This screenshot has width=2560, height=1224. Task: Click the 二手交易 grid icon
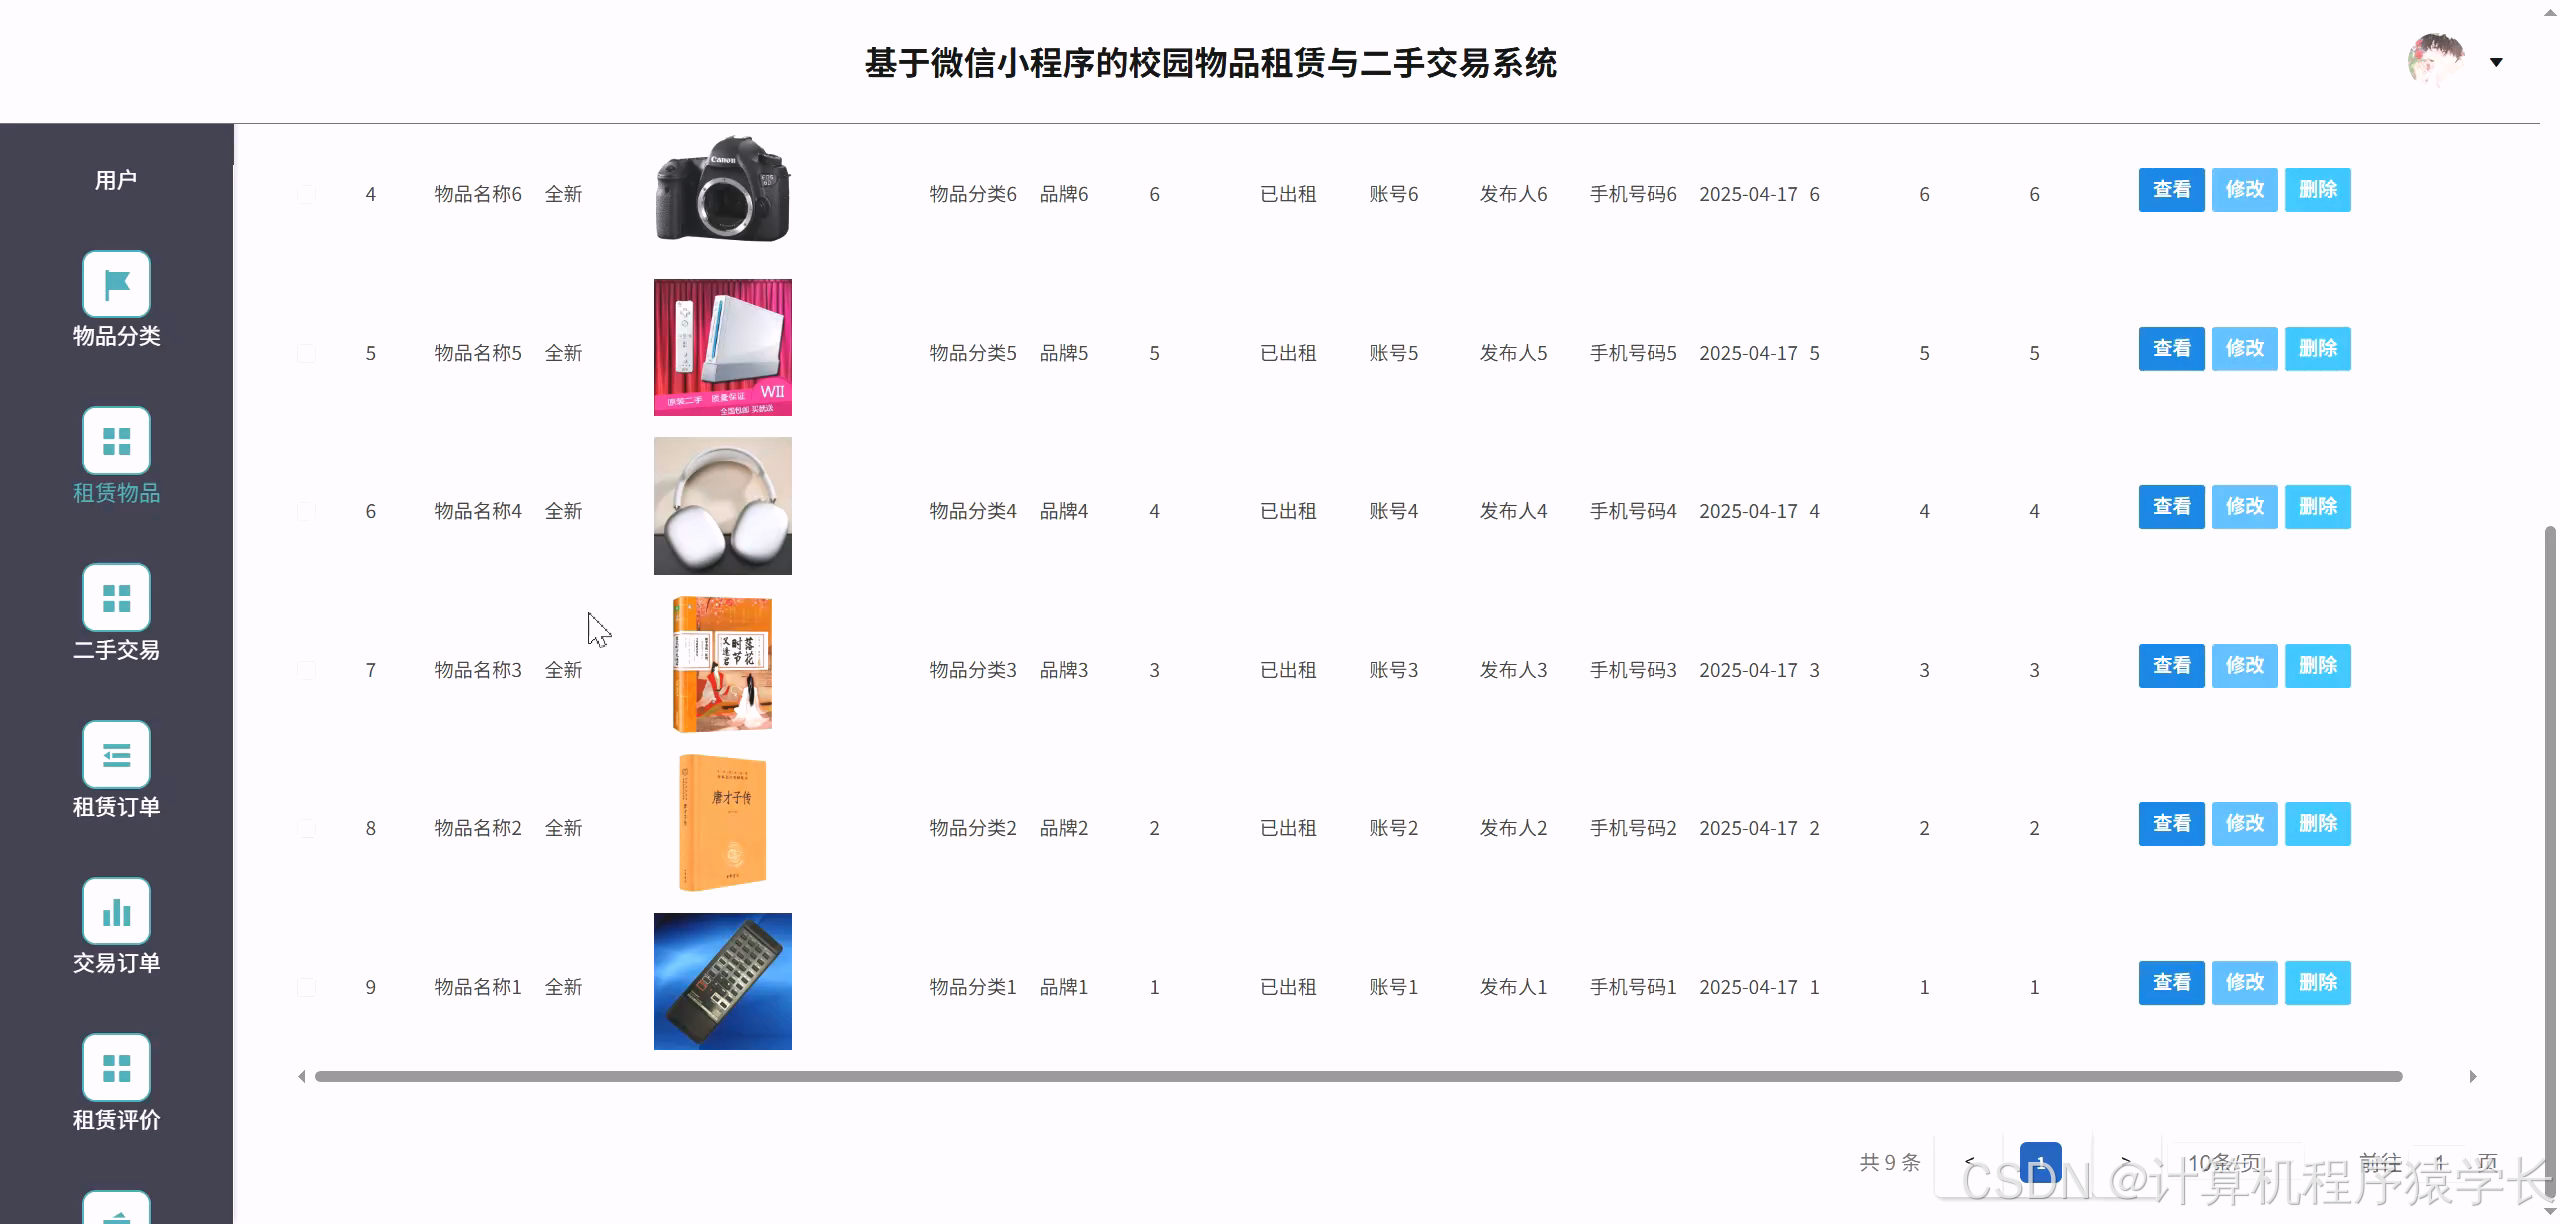point(116,596)
